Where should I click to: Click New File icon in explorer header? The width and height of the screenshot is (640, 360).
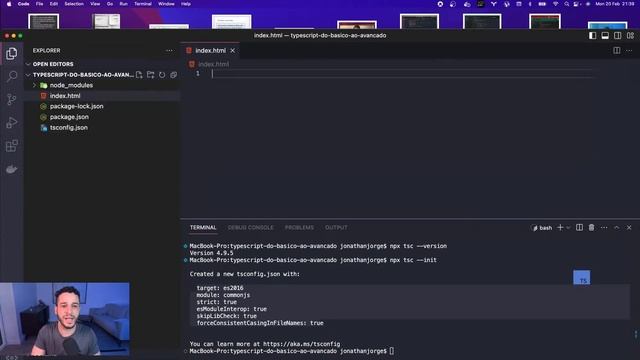pyautogui.click(x=139, y=75)
